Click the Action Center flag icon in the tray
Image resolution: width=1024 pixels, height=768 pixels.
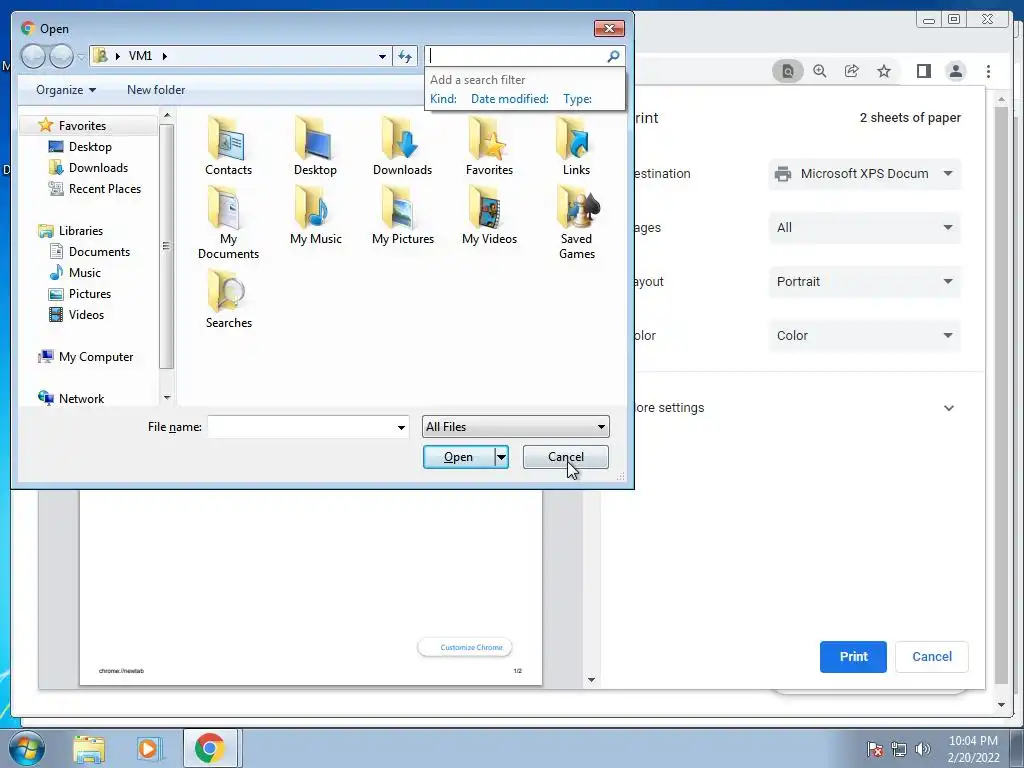874,749
